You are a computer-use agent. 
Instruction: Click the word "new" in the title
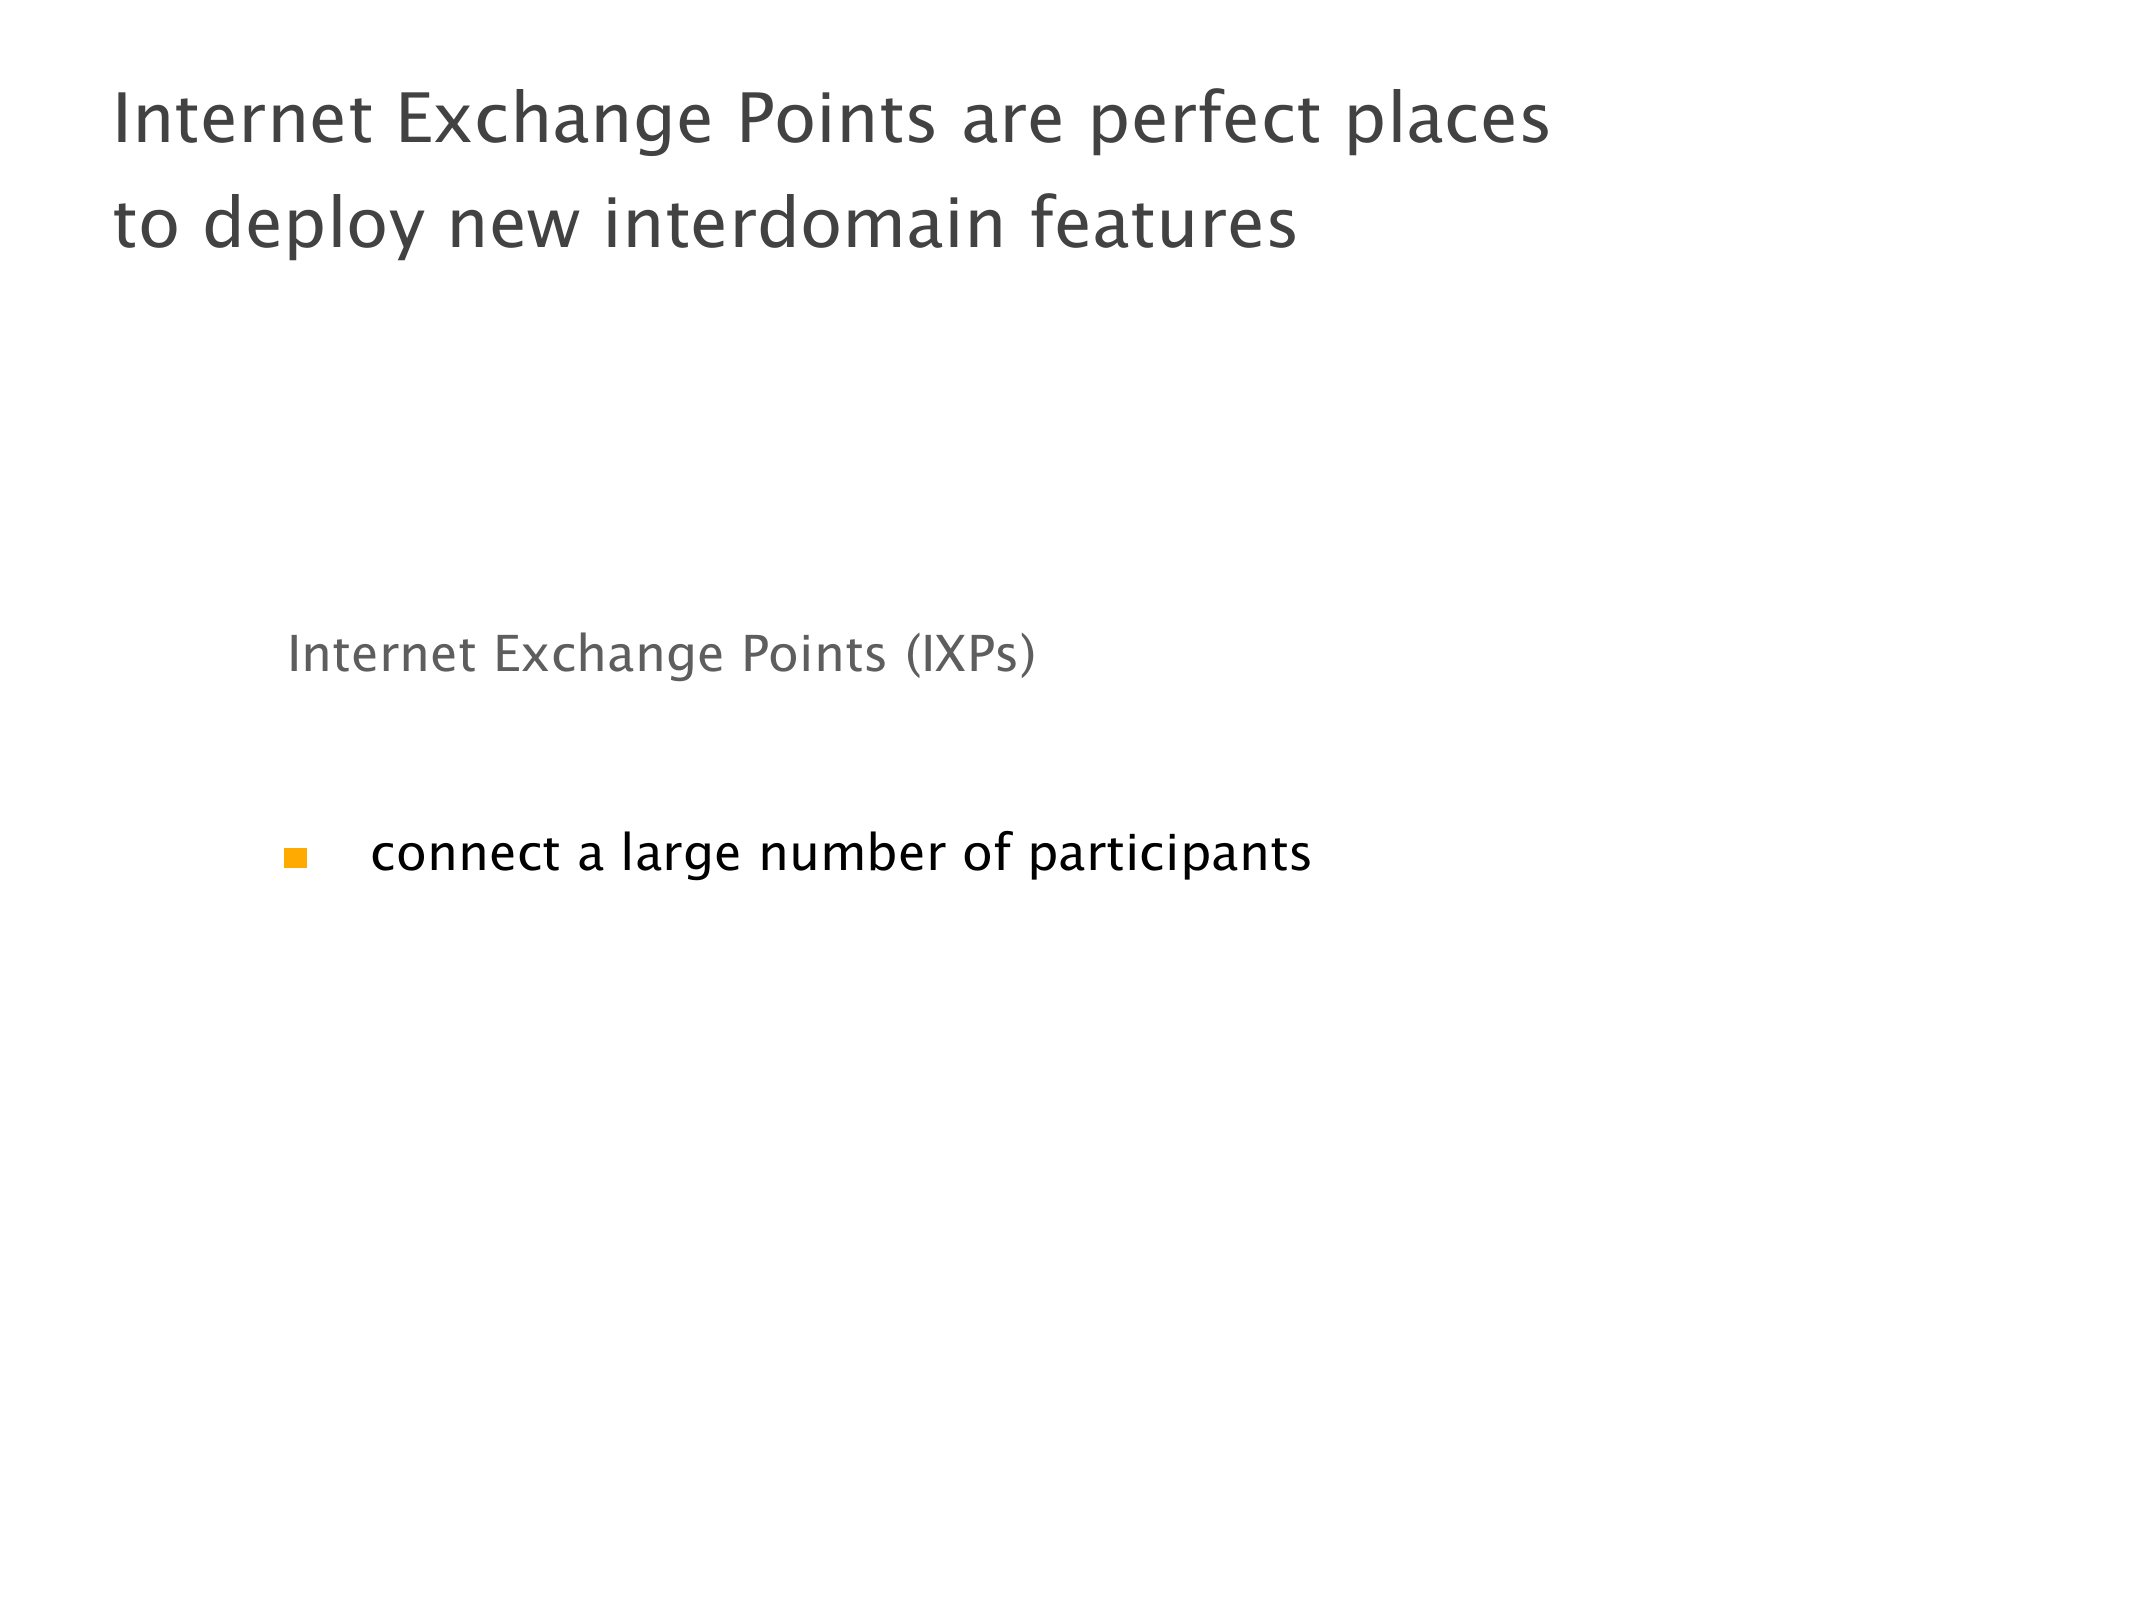(x=513, y=224)
